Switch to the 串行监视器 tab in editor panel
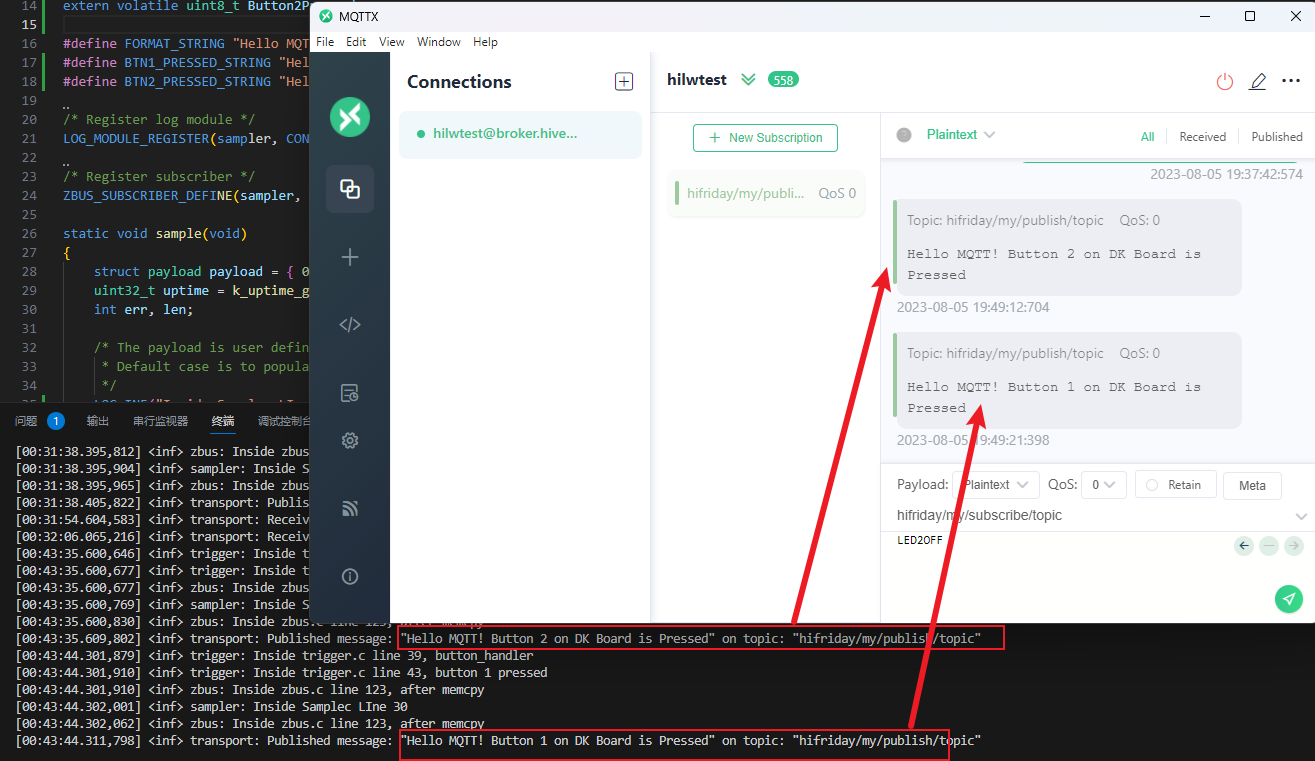This screenshot has height=761, width=1315. [160, 421]
